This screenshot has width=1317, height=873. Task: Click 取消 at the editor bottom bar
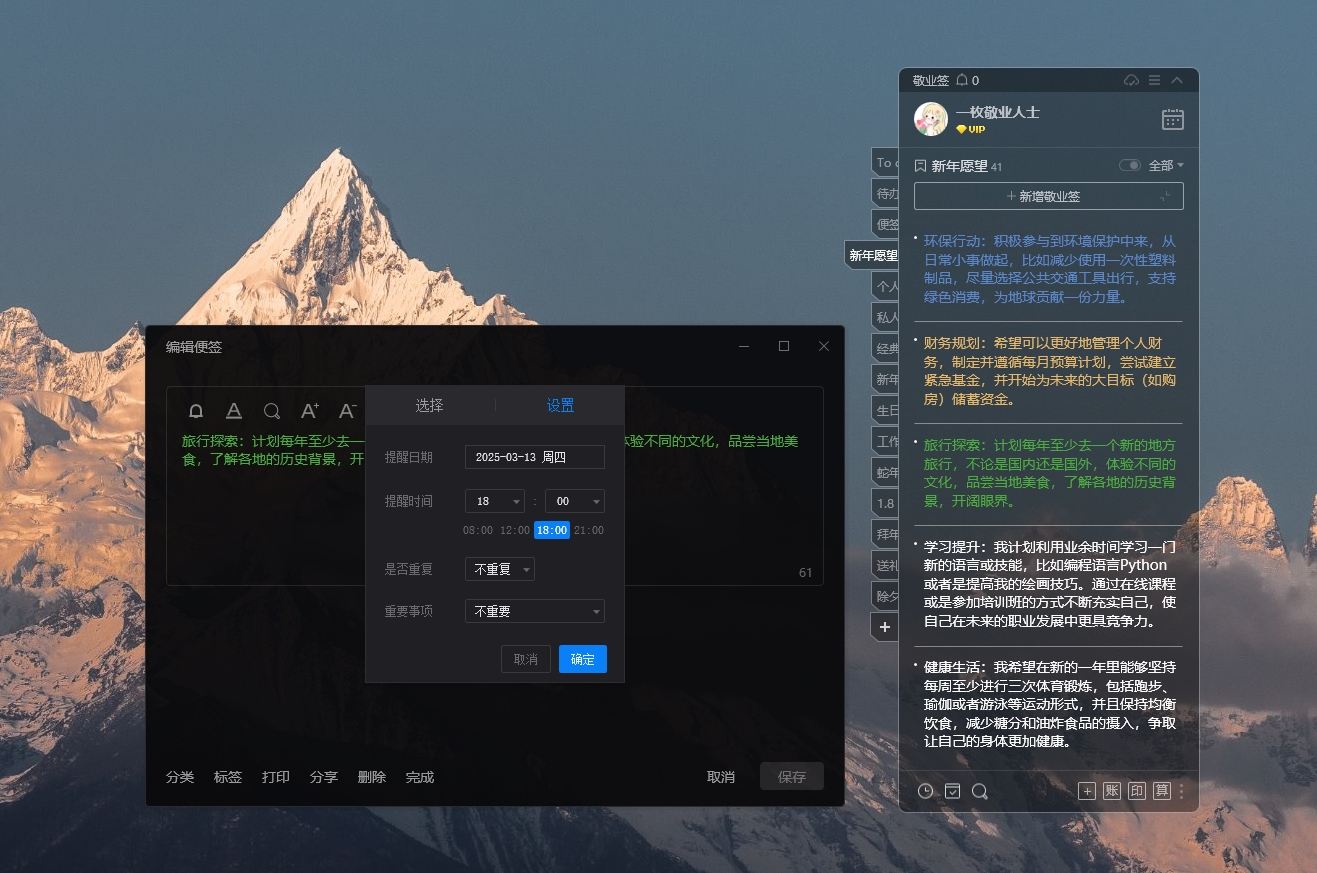[721, 777]
